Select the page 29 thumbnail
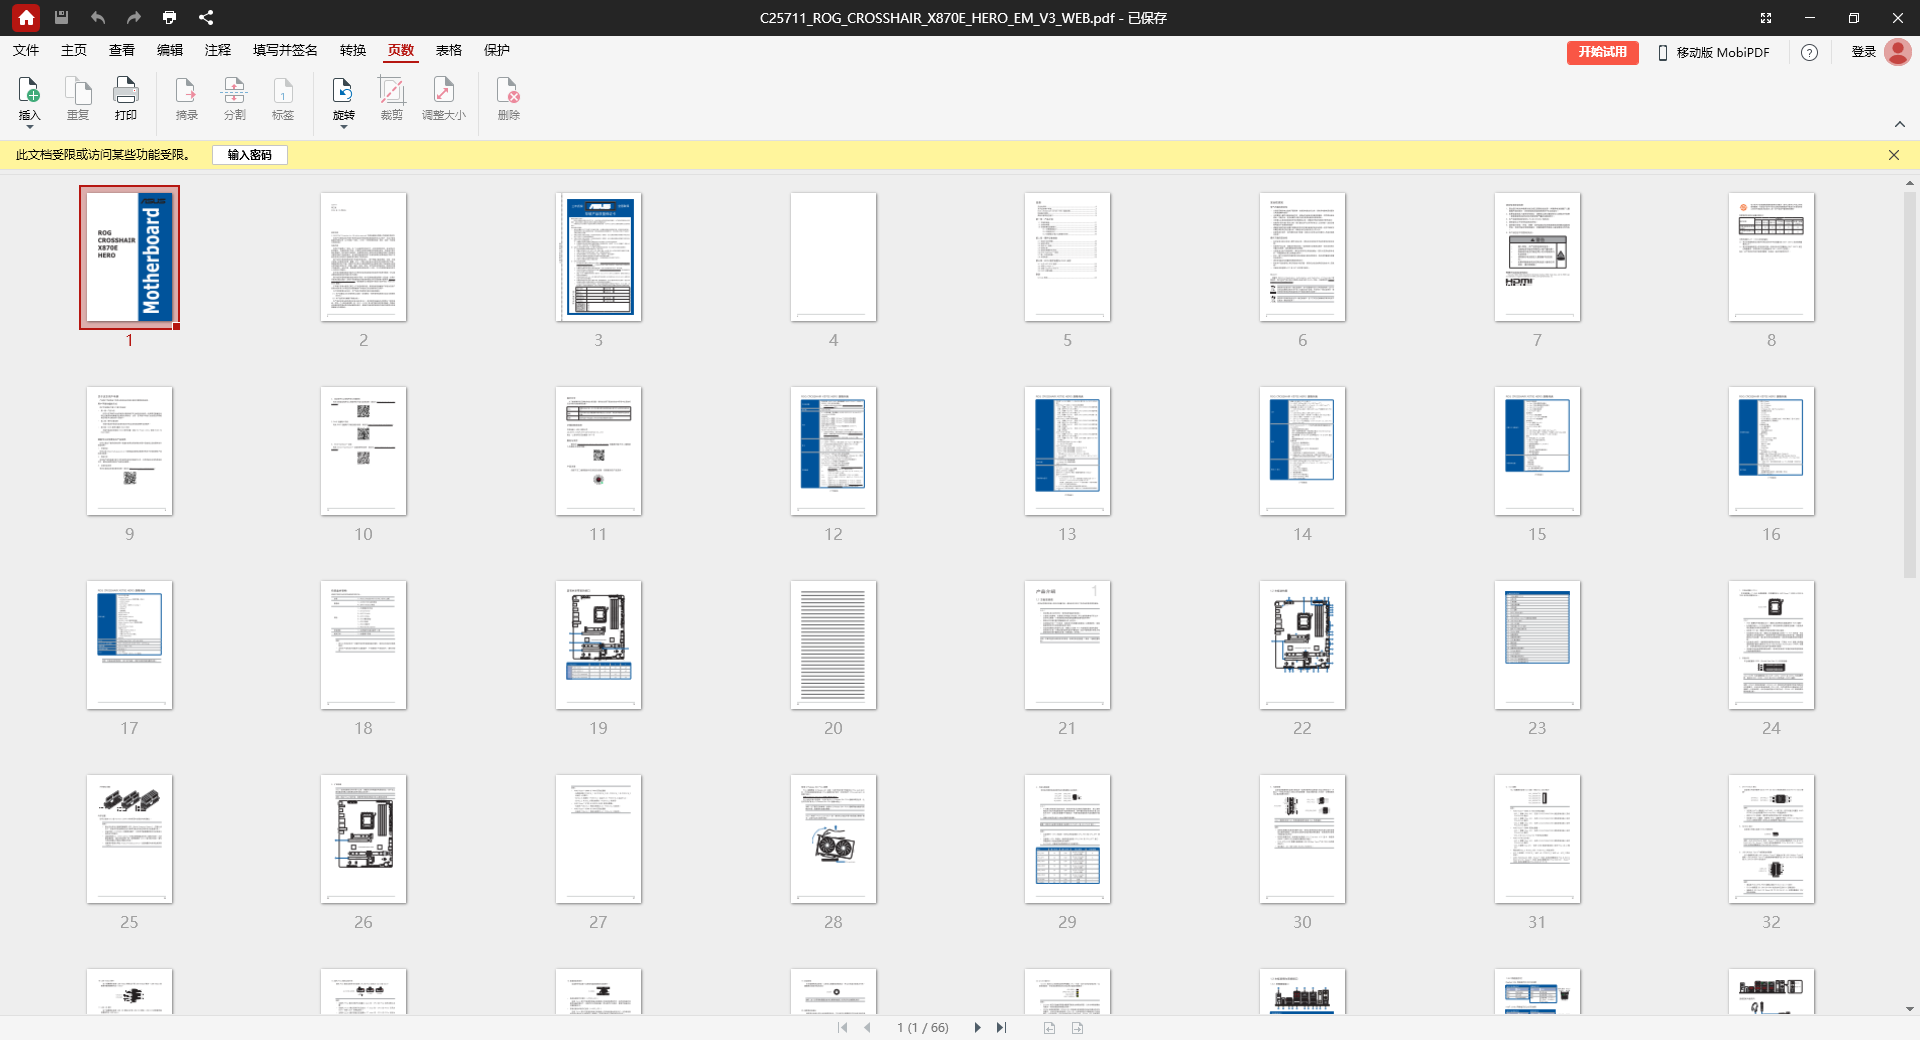This screenshot has width=1920, height=1040. click(x=1067, y=839)
